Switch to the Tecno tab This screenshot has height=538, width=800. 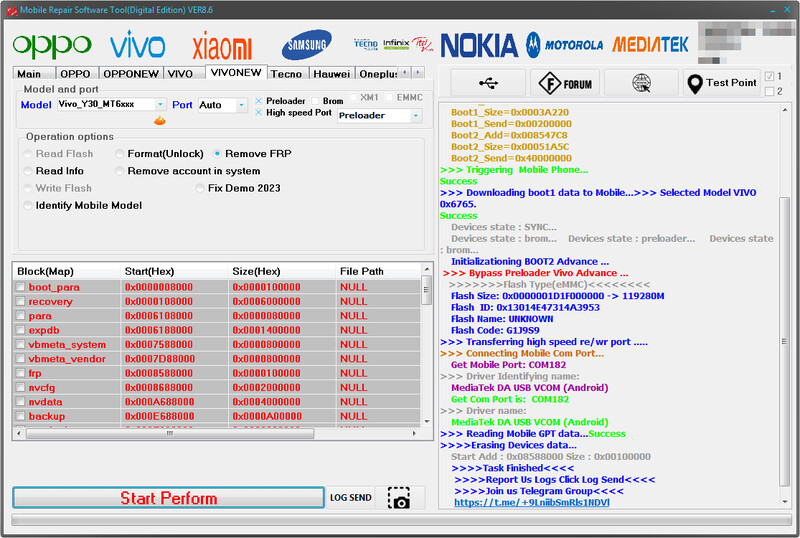286,74
